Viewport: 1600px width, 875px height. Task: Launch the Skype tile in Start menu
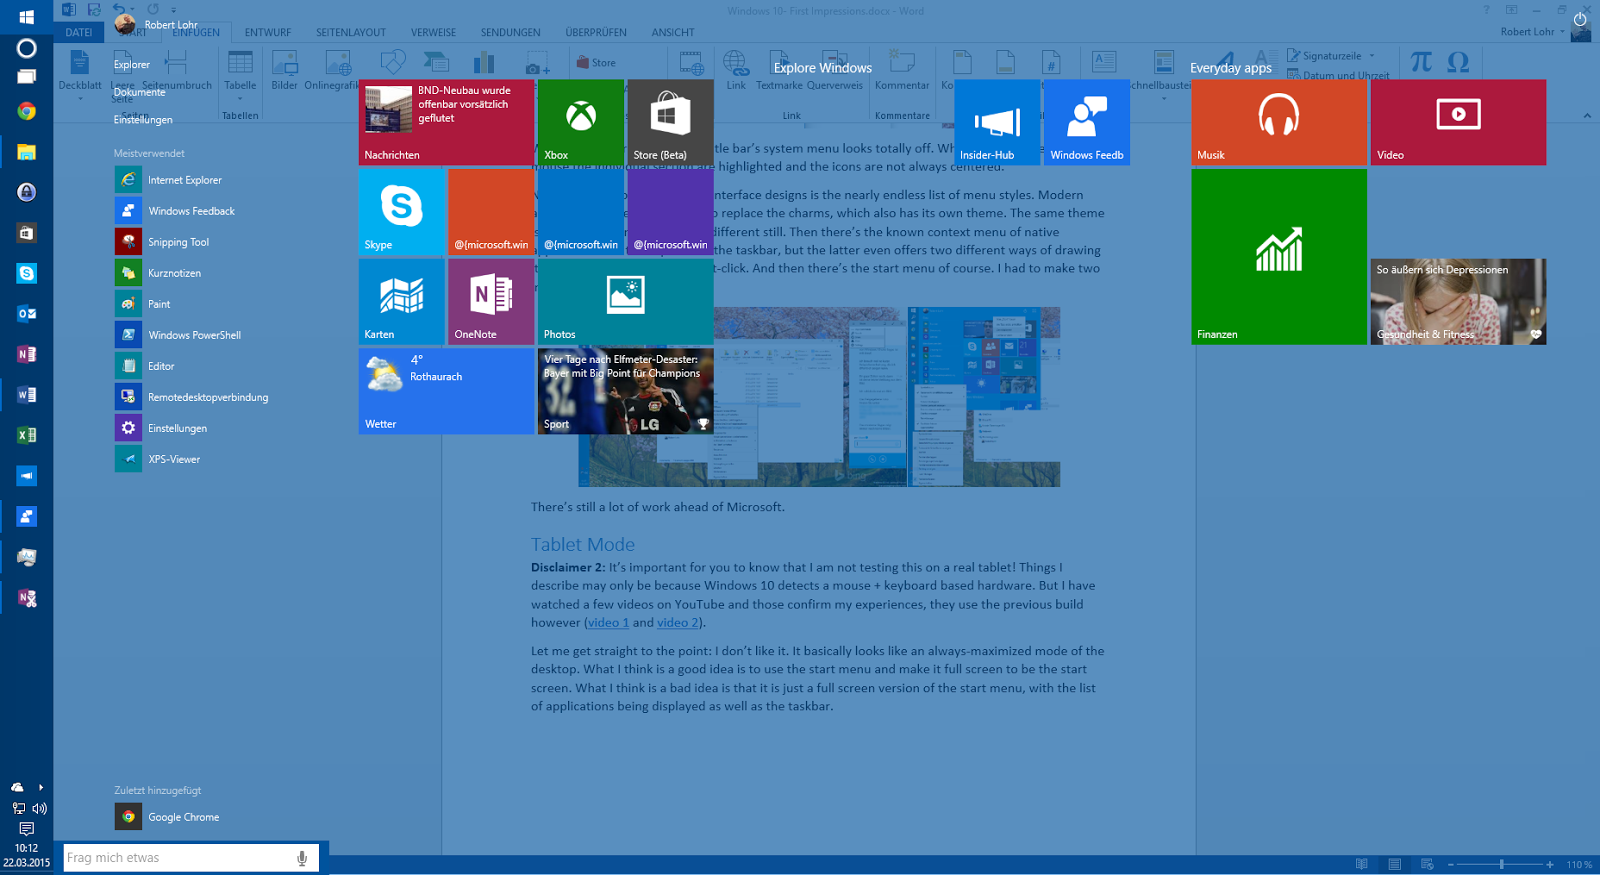pyautogui.click(x=401, y=212)
